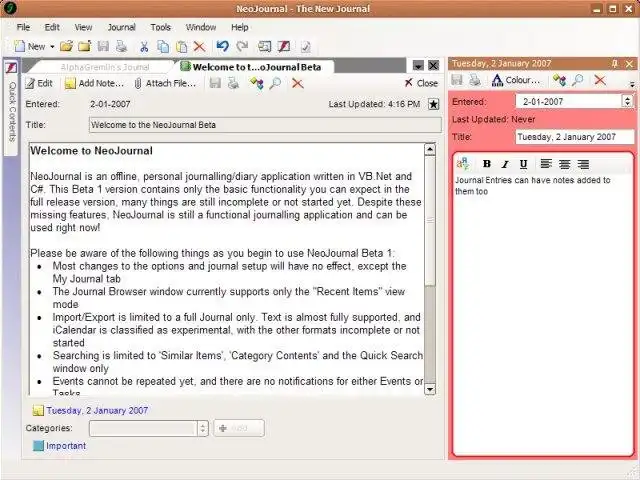640x480 pixels.
Task: Click the Copy icon in main toolbar
Action: (163, 47)
